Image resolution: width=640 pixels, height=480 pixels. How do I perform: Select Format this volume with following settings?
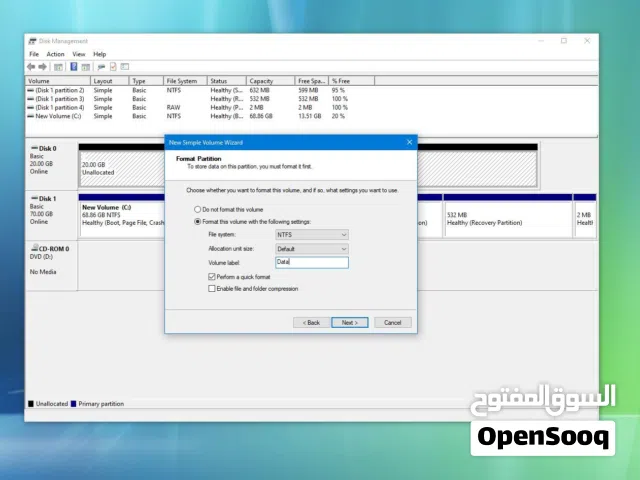tap(198, 222)
